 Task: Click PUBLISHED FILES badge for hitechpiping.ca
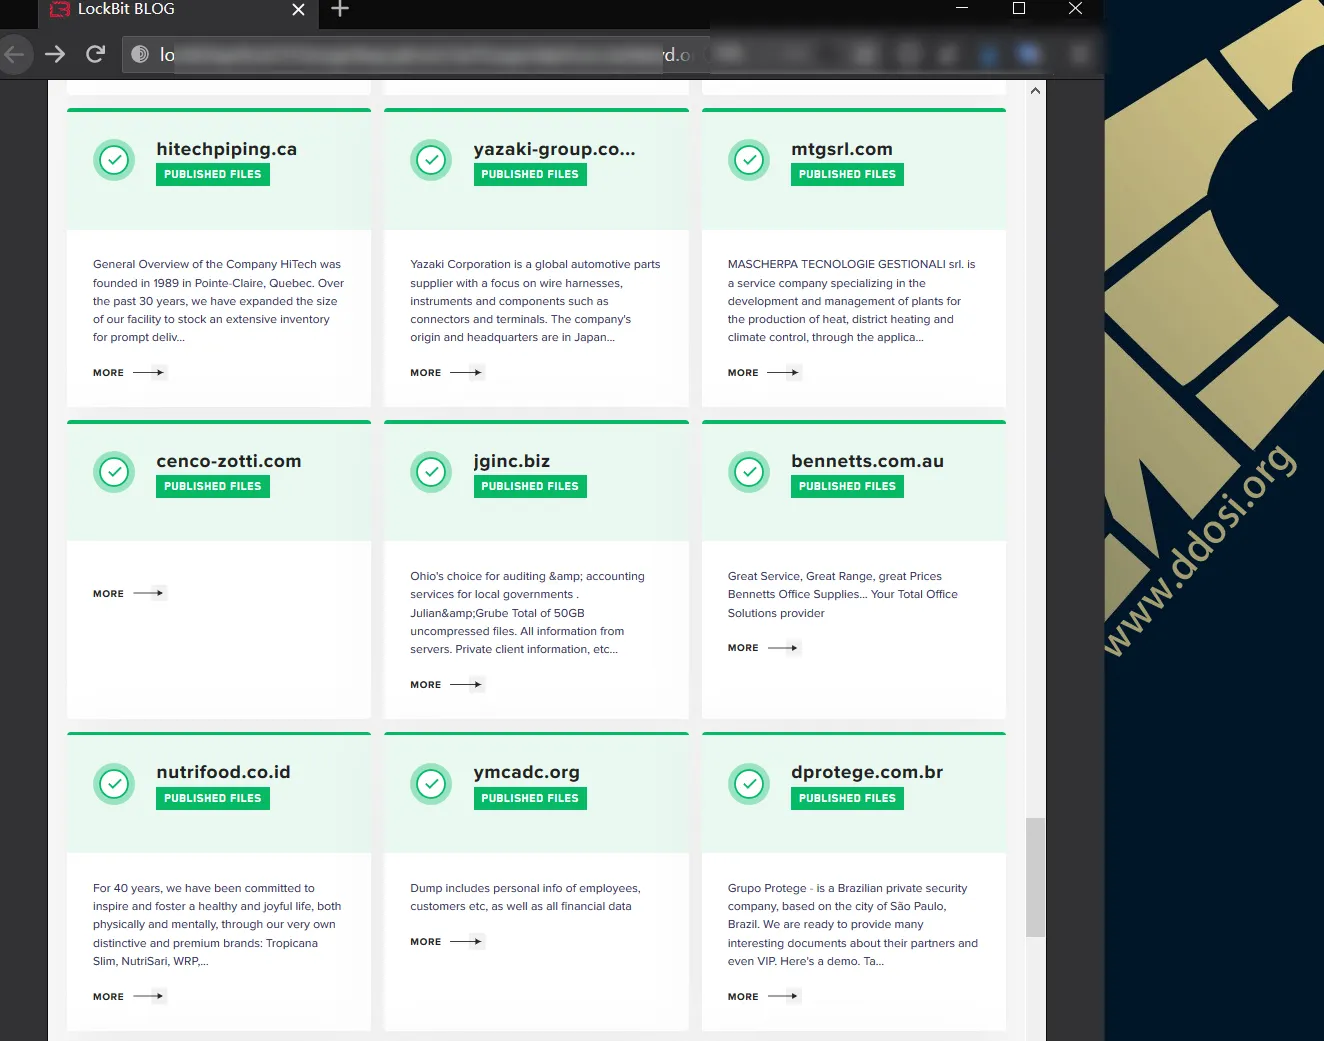click(x=213, y=174)
